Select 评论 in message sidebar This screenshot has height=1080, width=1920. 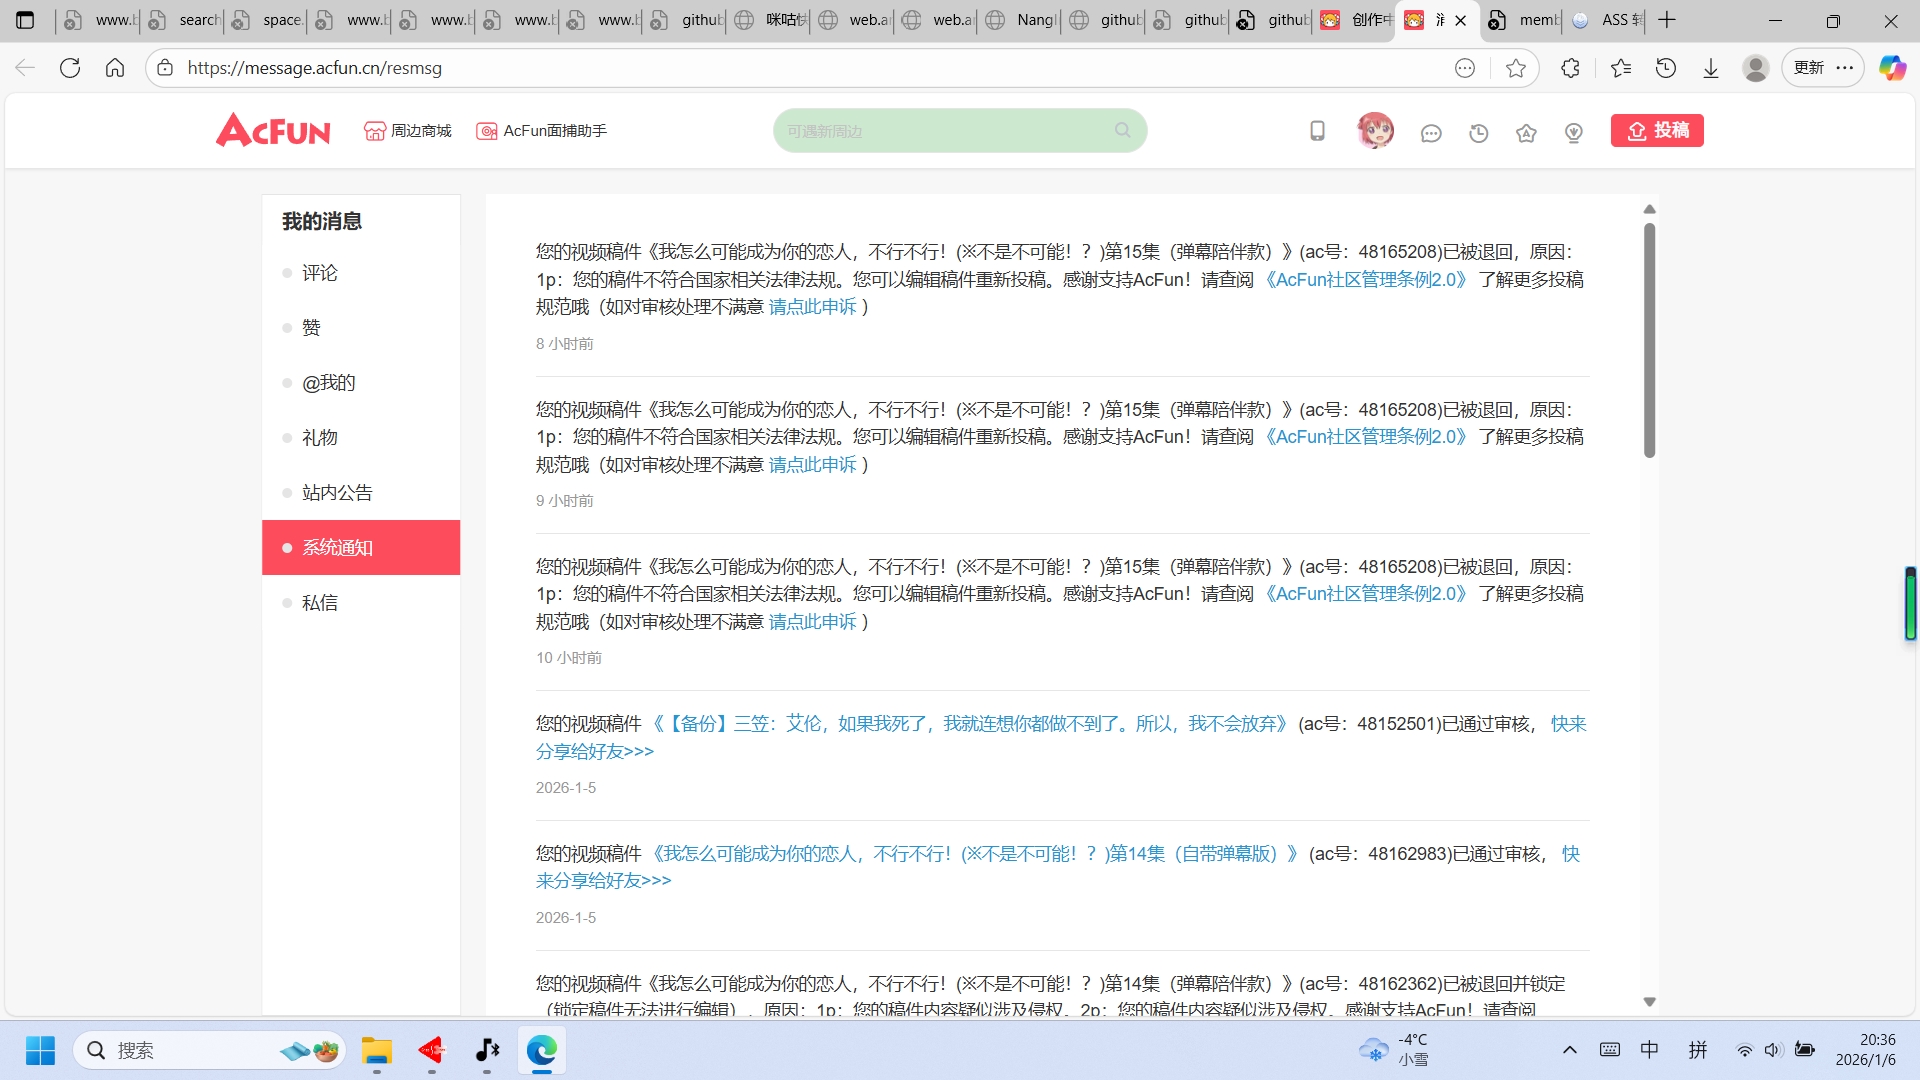pyautogui.click(x=320, y=273)
